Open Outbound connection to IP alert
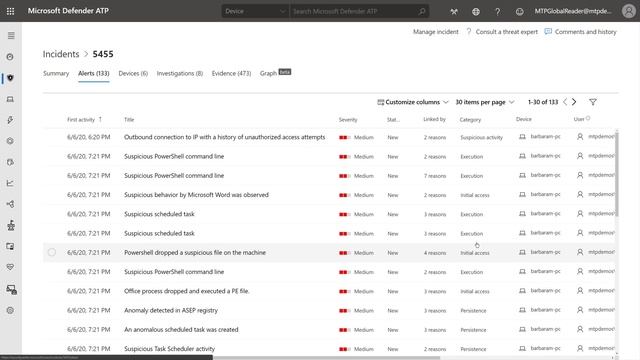Image resolution: width=640 pixels, height=360 pixels. (224, 137)
